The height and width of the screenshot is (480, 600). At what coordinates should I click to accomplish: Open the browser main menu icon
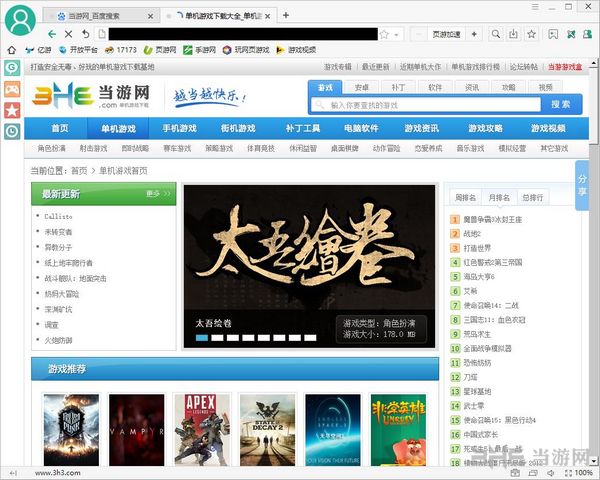point(535,7)
